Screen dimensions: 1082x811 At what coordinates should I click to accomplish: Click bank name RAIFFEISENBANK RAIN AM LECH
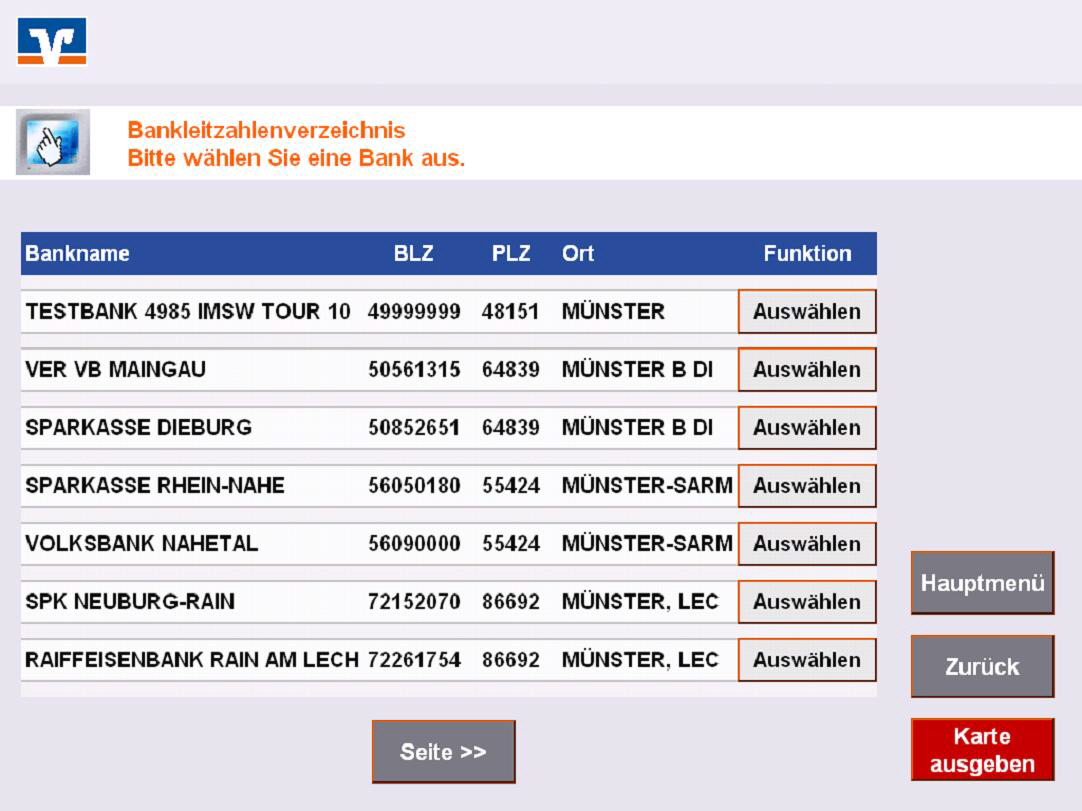tap(192, 659)
